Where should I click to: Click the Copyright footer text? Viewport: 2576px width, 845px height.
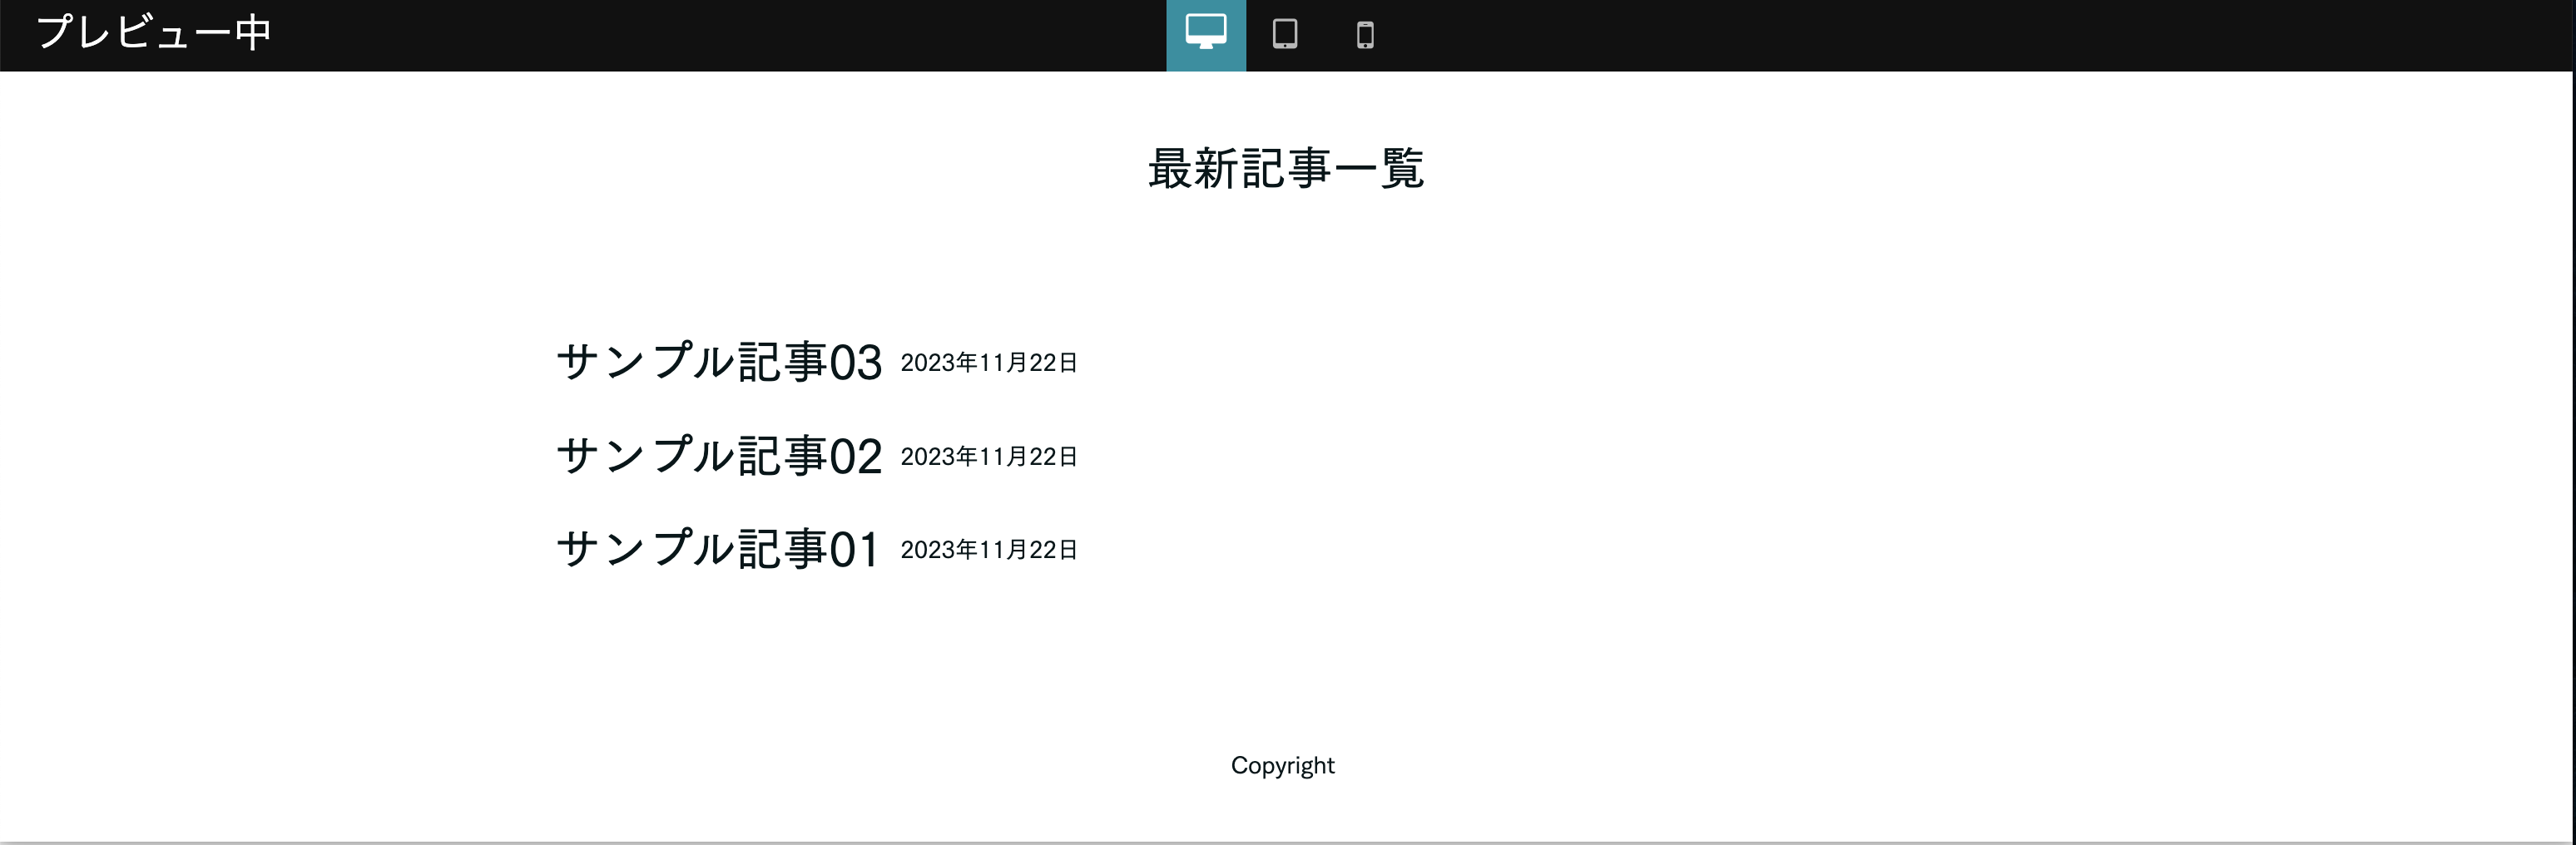pos(1283,766)
